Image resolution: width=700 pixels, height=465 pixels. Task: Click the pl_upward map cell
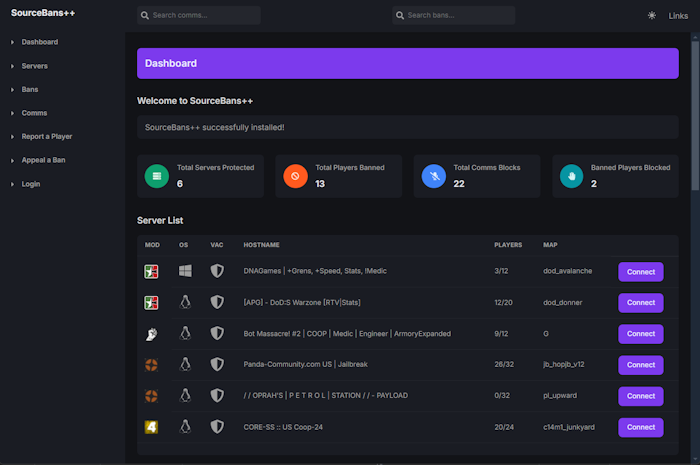coord(560,396)
